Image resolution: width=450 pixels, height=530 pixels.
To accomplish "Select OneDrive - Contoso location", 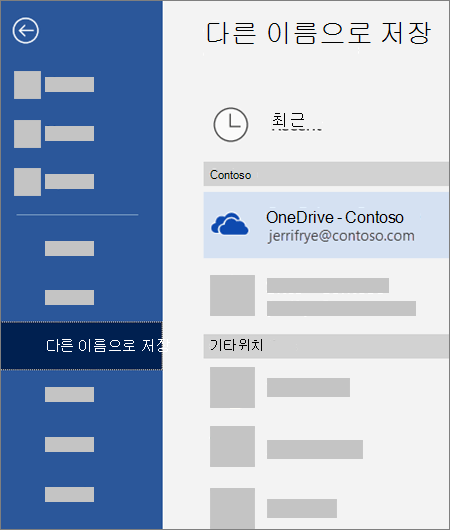I will 326,225.
